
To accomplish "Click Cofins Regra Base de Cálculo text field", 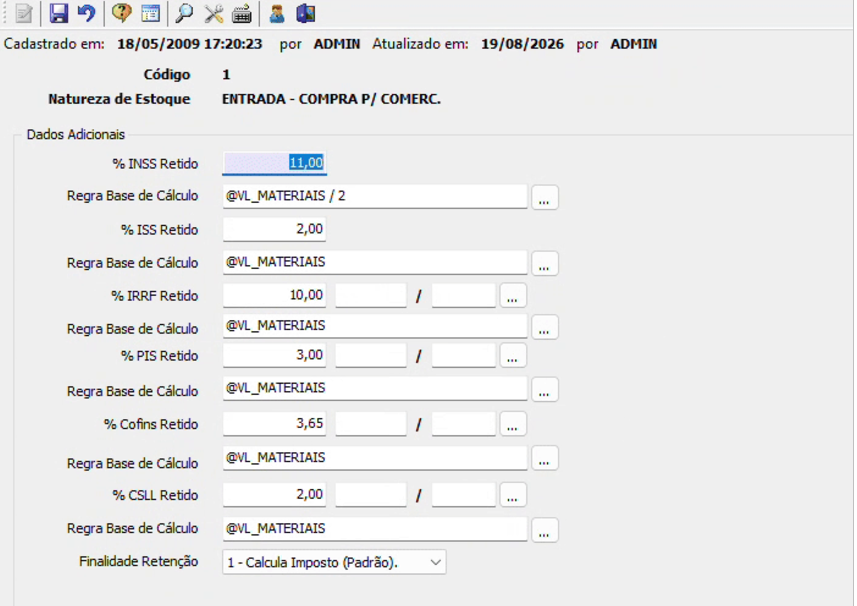I will 375,458.
